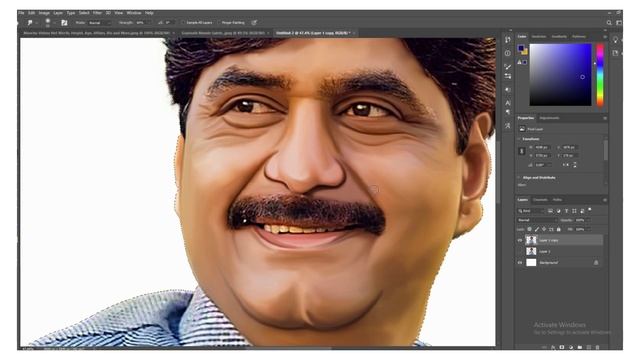This screenshot has width=640, height=360.
Task: Open the Libraries panel icon
Action: point(616,53)
